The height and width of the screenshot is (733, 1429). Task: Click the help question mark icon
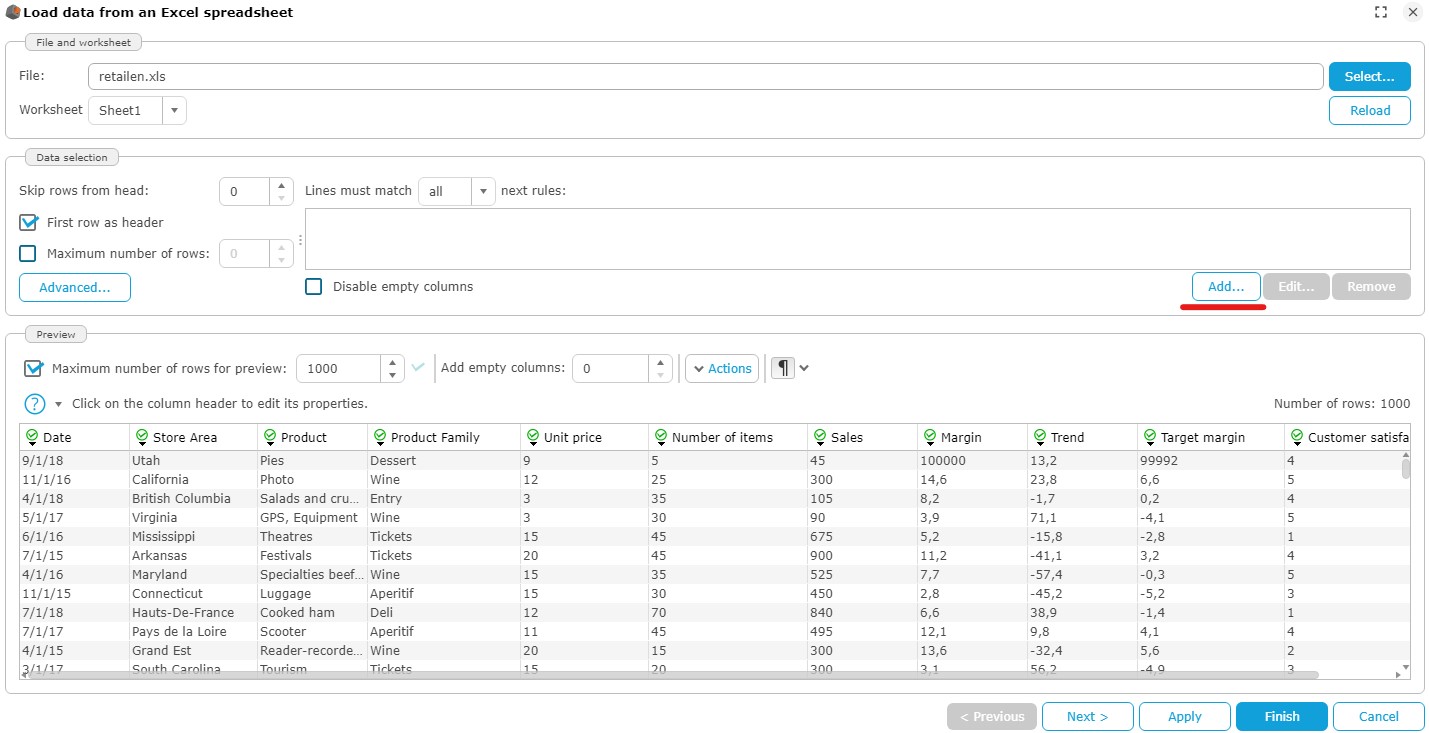click(x=35, y=404)
